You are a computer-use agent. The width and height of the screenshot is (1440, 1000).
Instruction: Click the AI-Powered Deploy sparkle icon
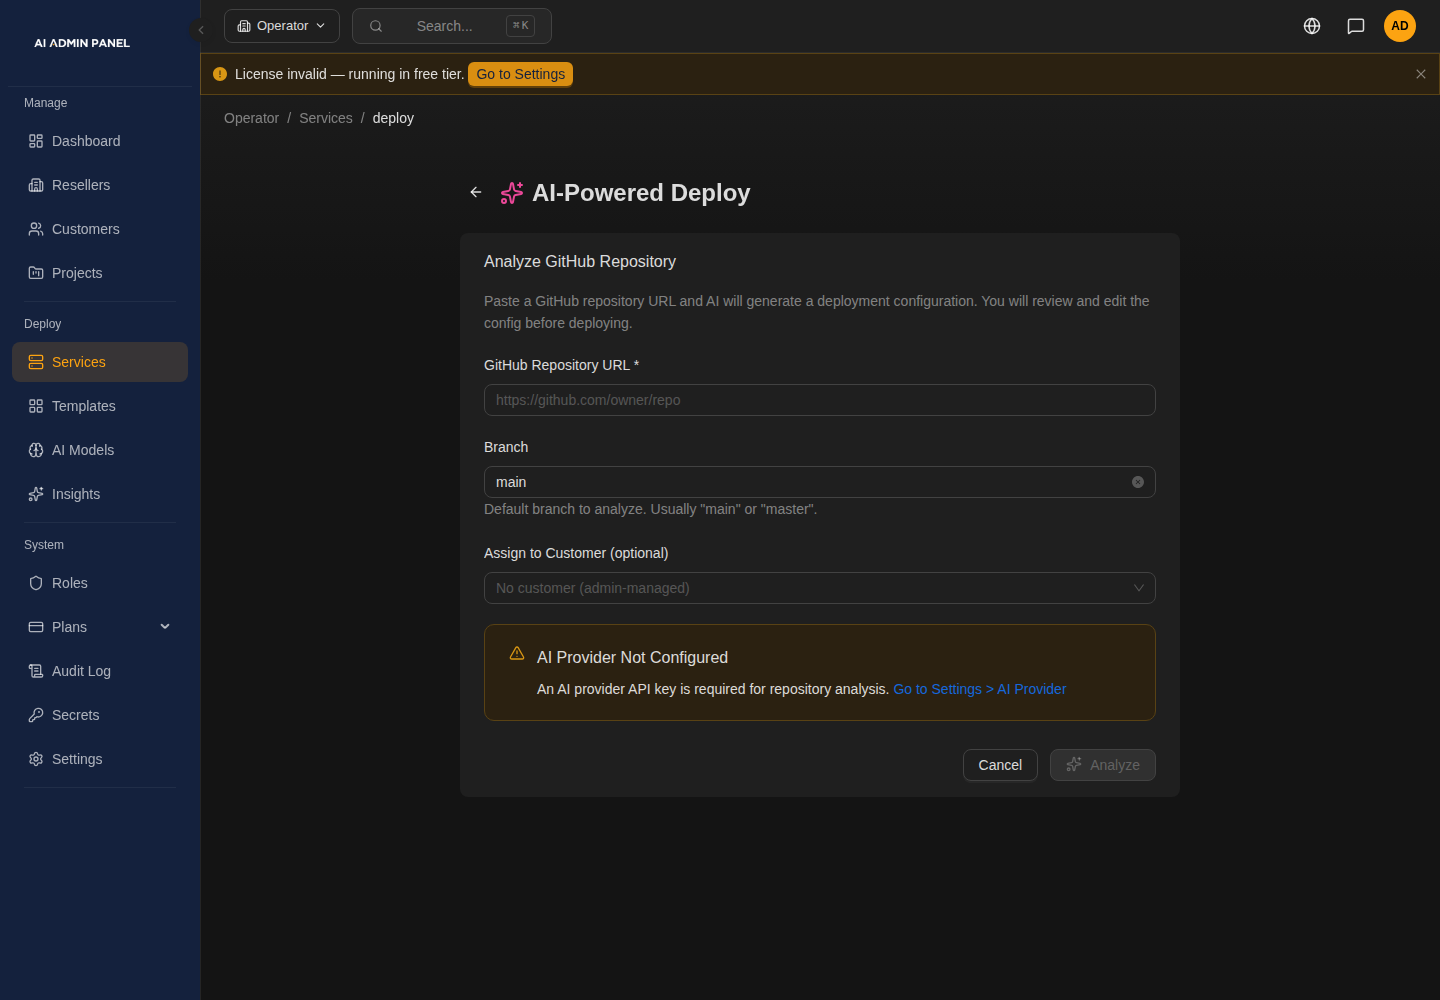[512, 193]
